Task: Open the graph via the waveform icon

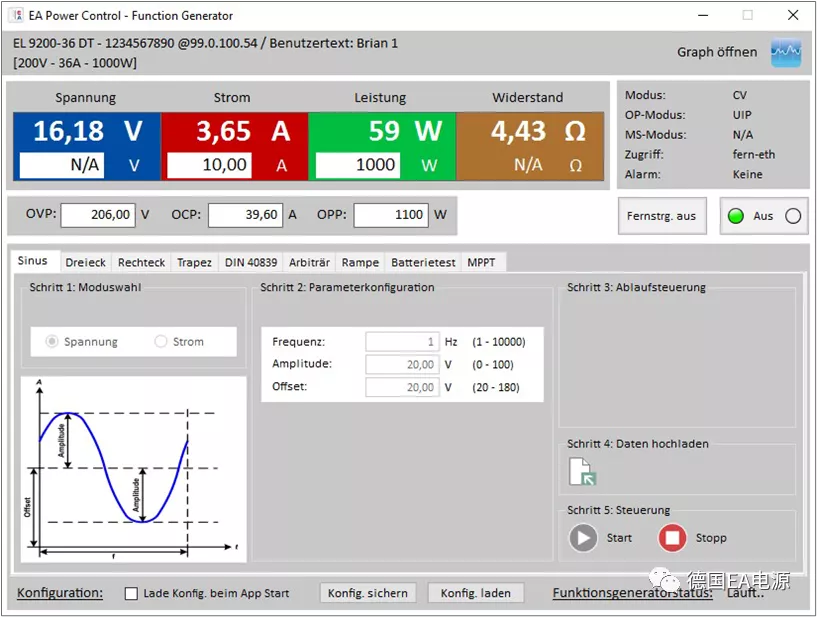Action: (786, 52)
